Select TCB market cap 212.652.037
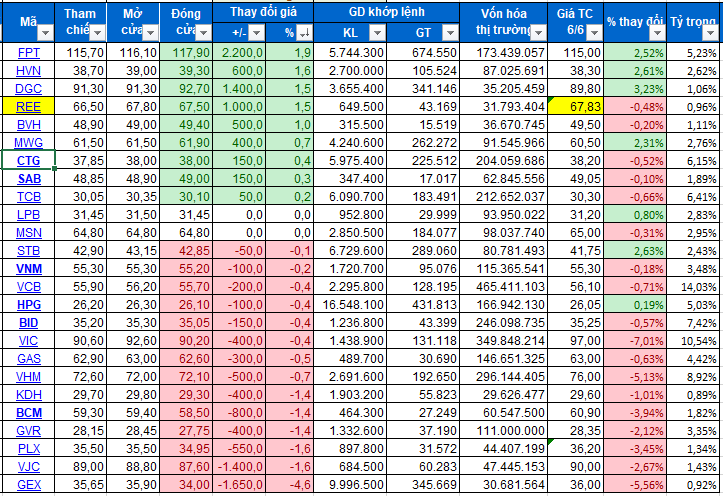Image resolution: width=723 pixels, height=496 pixels. (x=504, y=197)
